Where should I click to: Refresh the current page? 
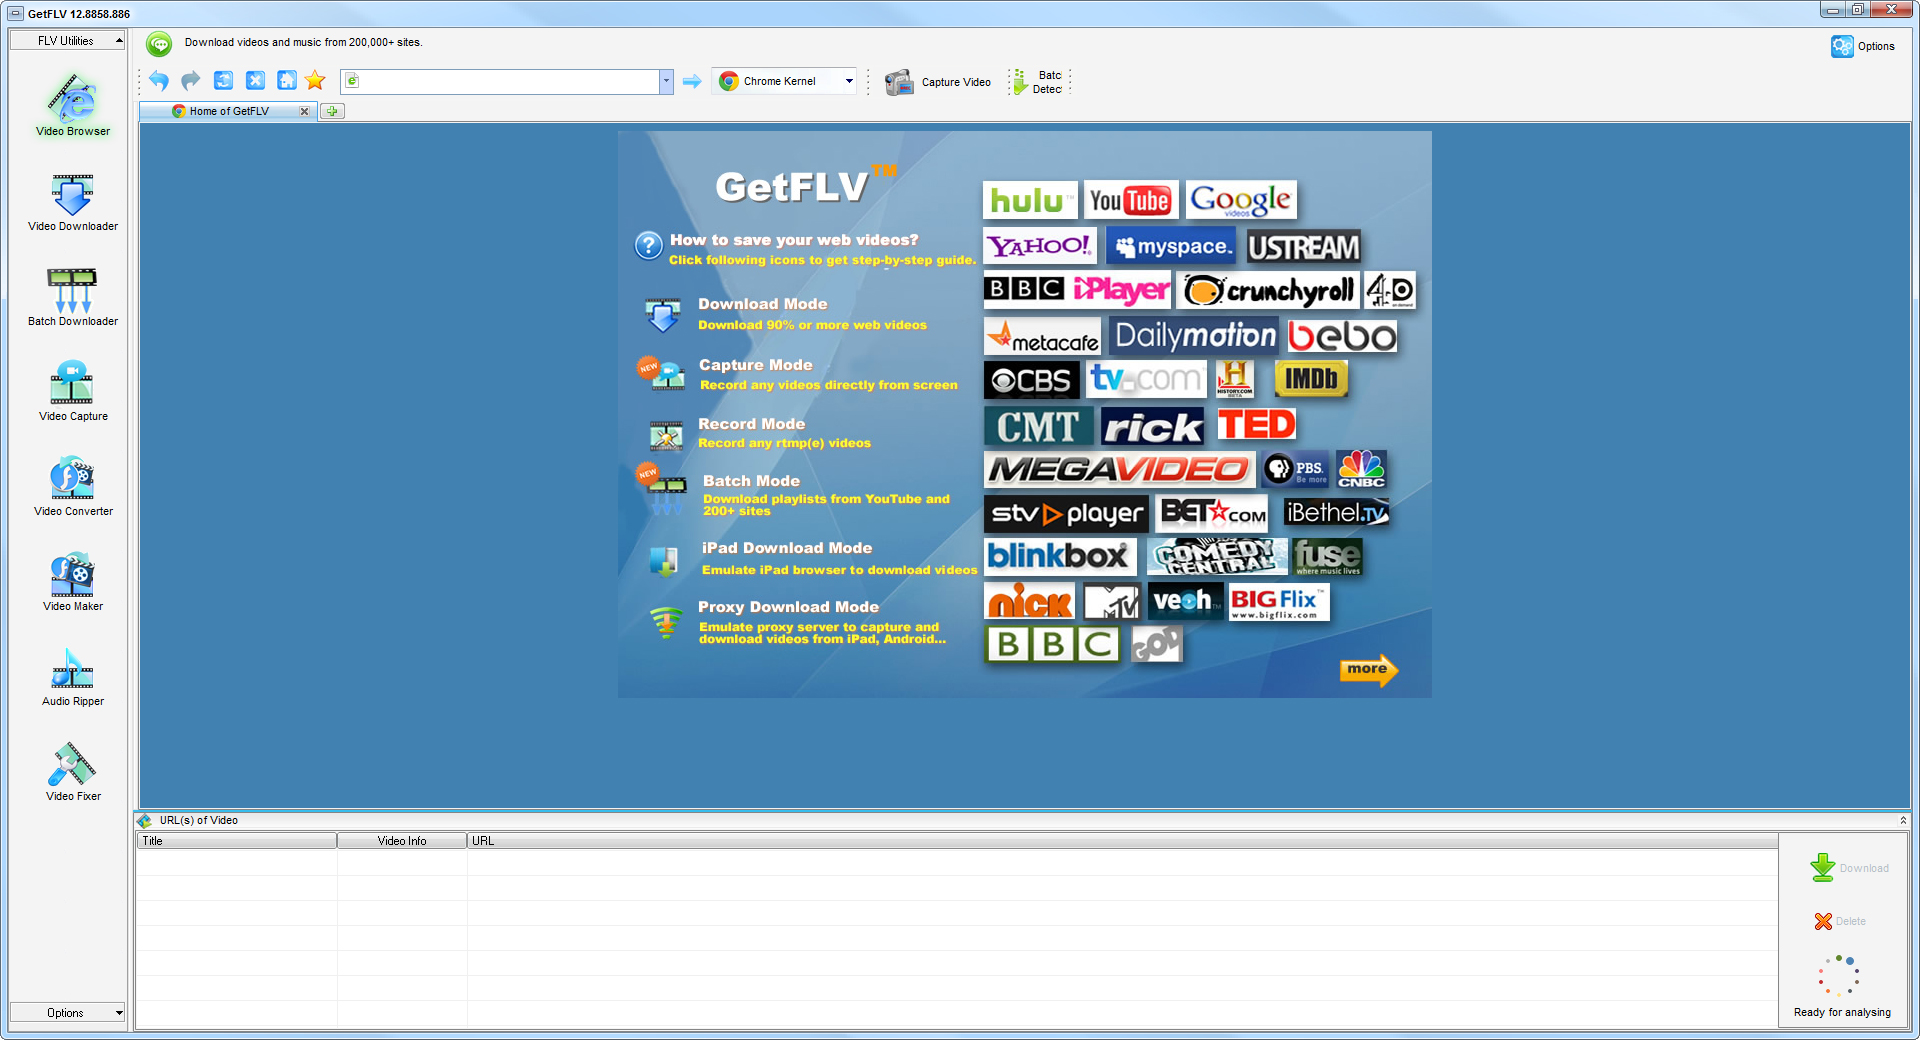pos(223,81)
